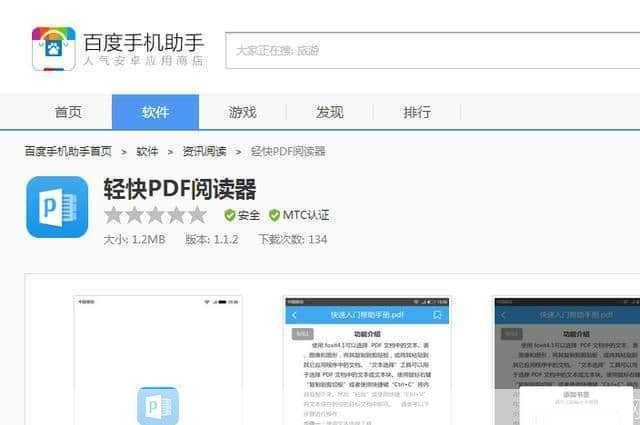Click the Baidu Mobile Assistant logo icon
Viewport: 640px width, 425px height.
click(53, 49)
